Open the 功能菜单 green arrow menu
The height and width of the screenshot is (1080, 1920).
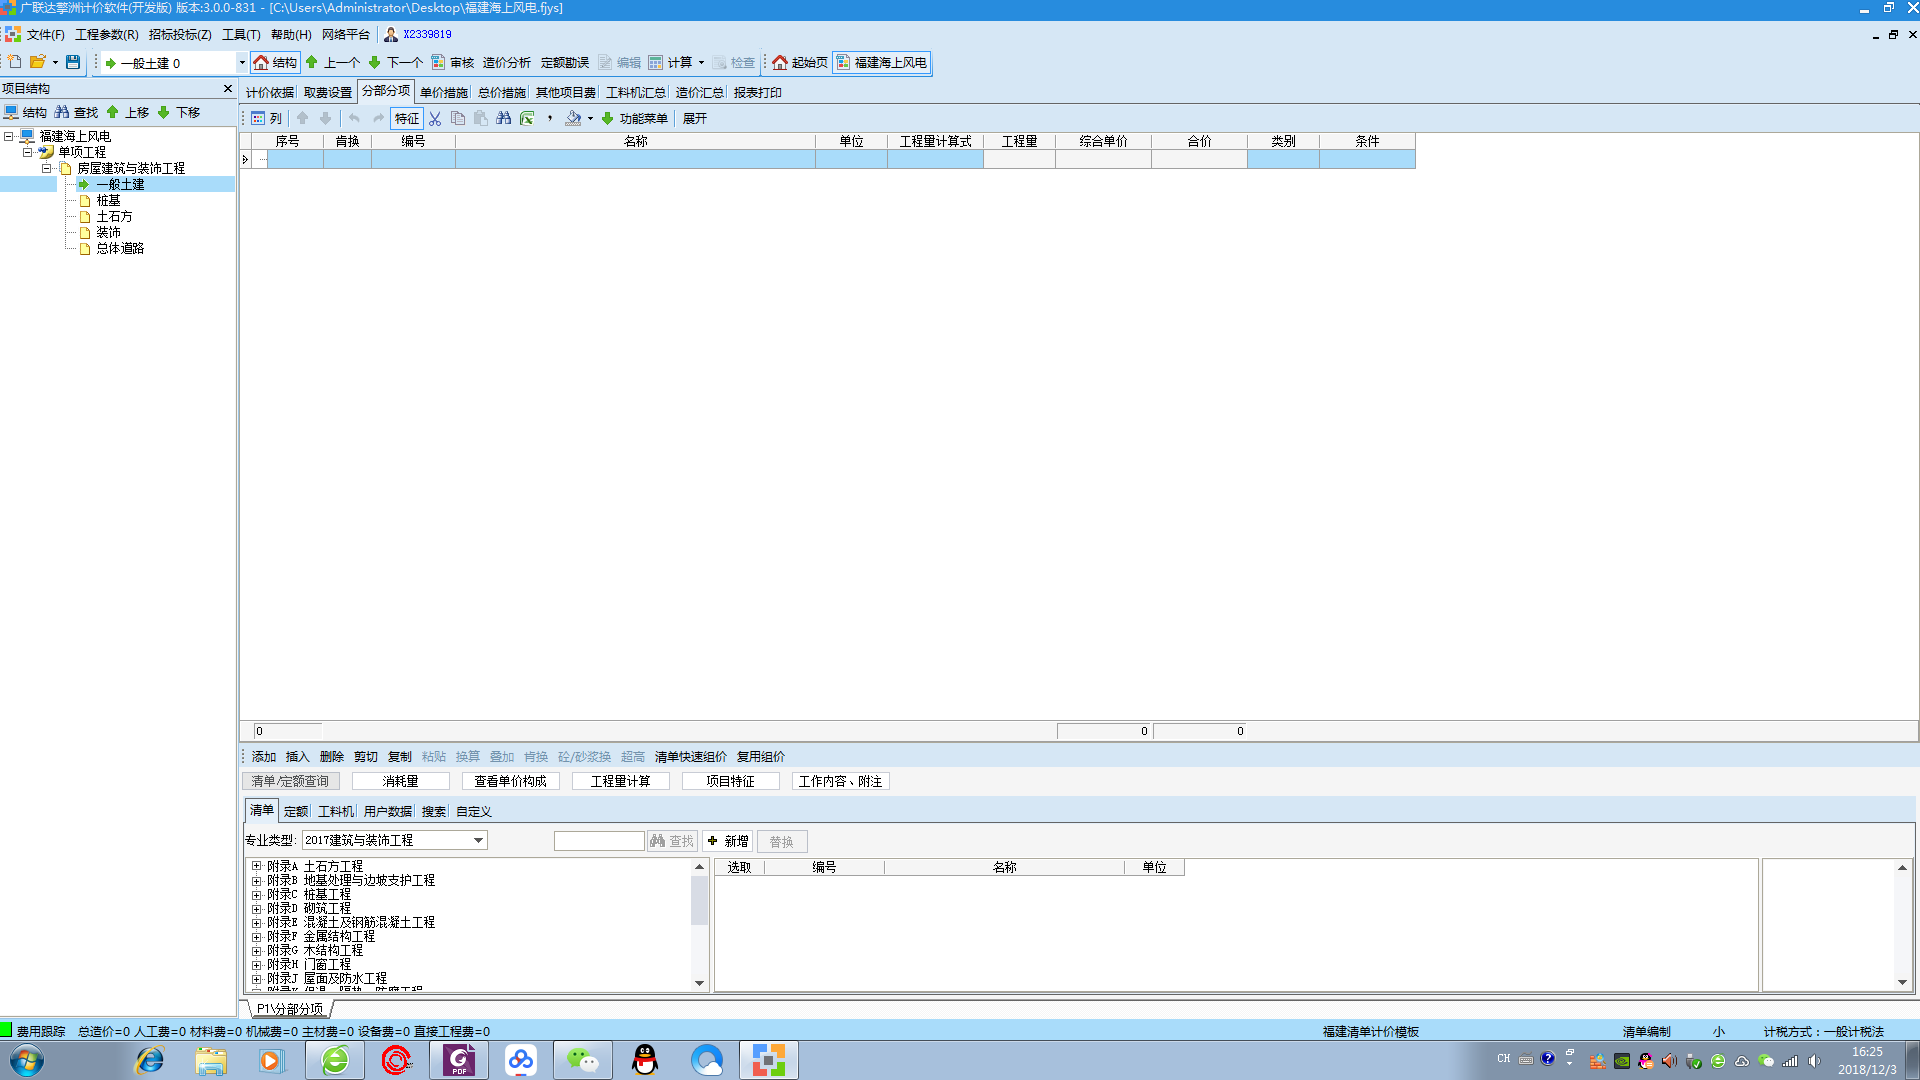[634, 118]
